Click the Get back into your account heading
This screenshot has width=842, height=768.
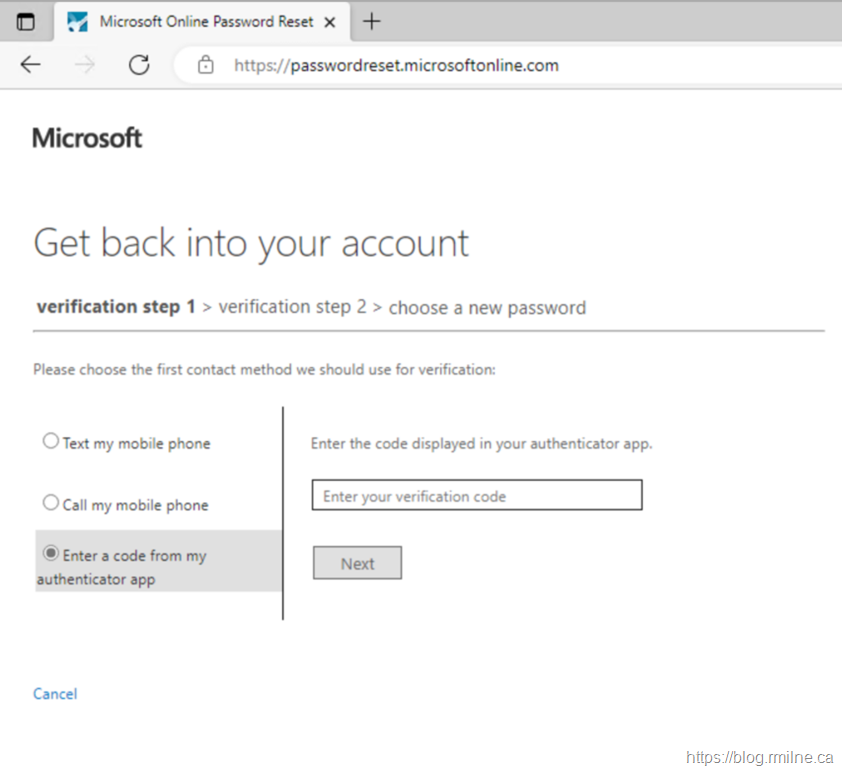(x=251, y=243)
